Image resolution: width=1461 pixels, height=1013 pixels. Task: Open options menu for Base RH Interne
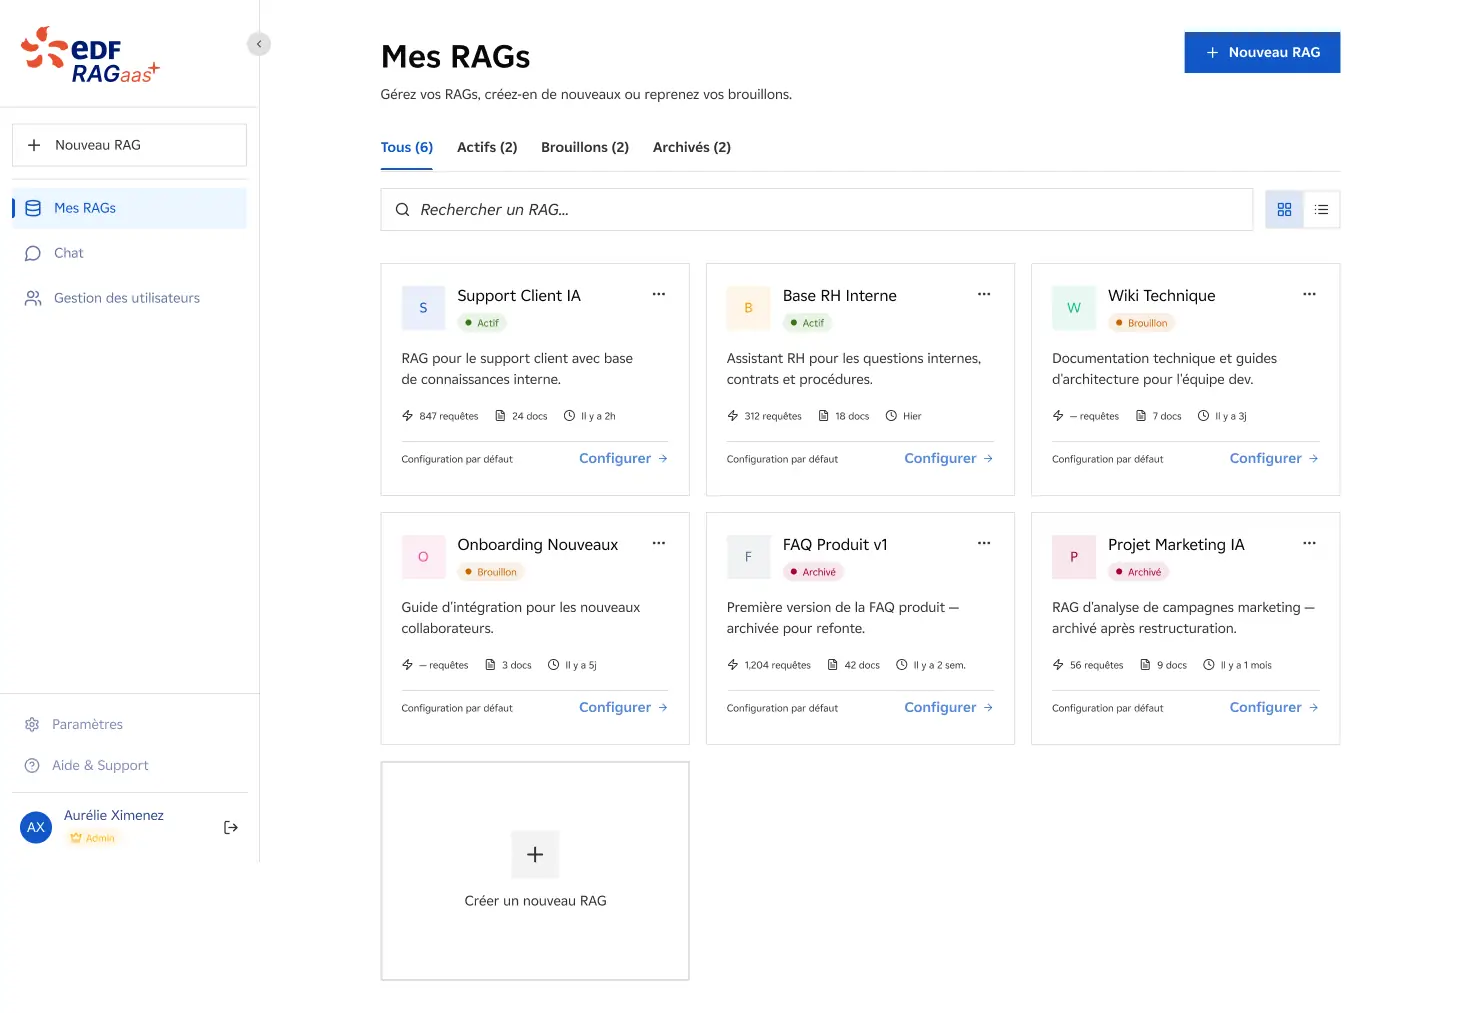coord(984,294)
